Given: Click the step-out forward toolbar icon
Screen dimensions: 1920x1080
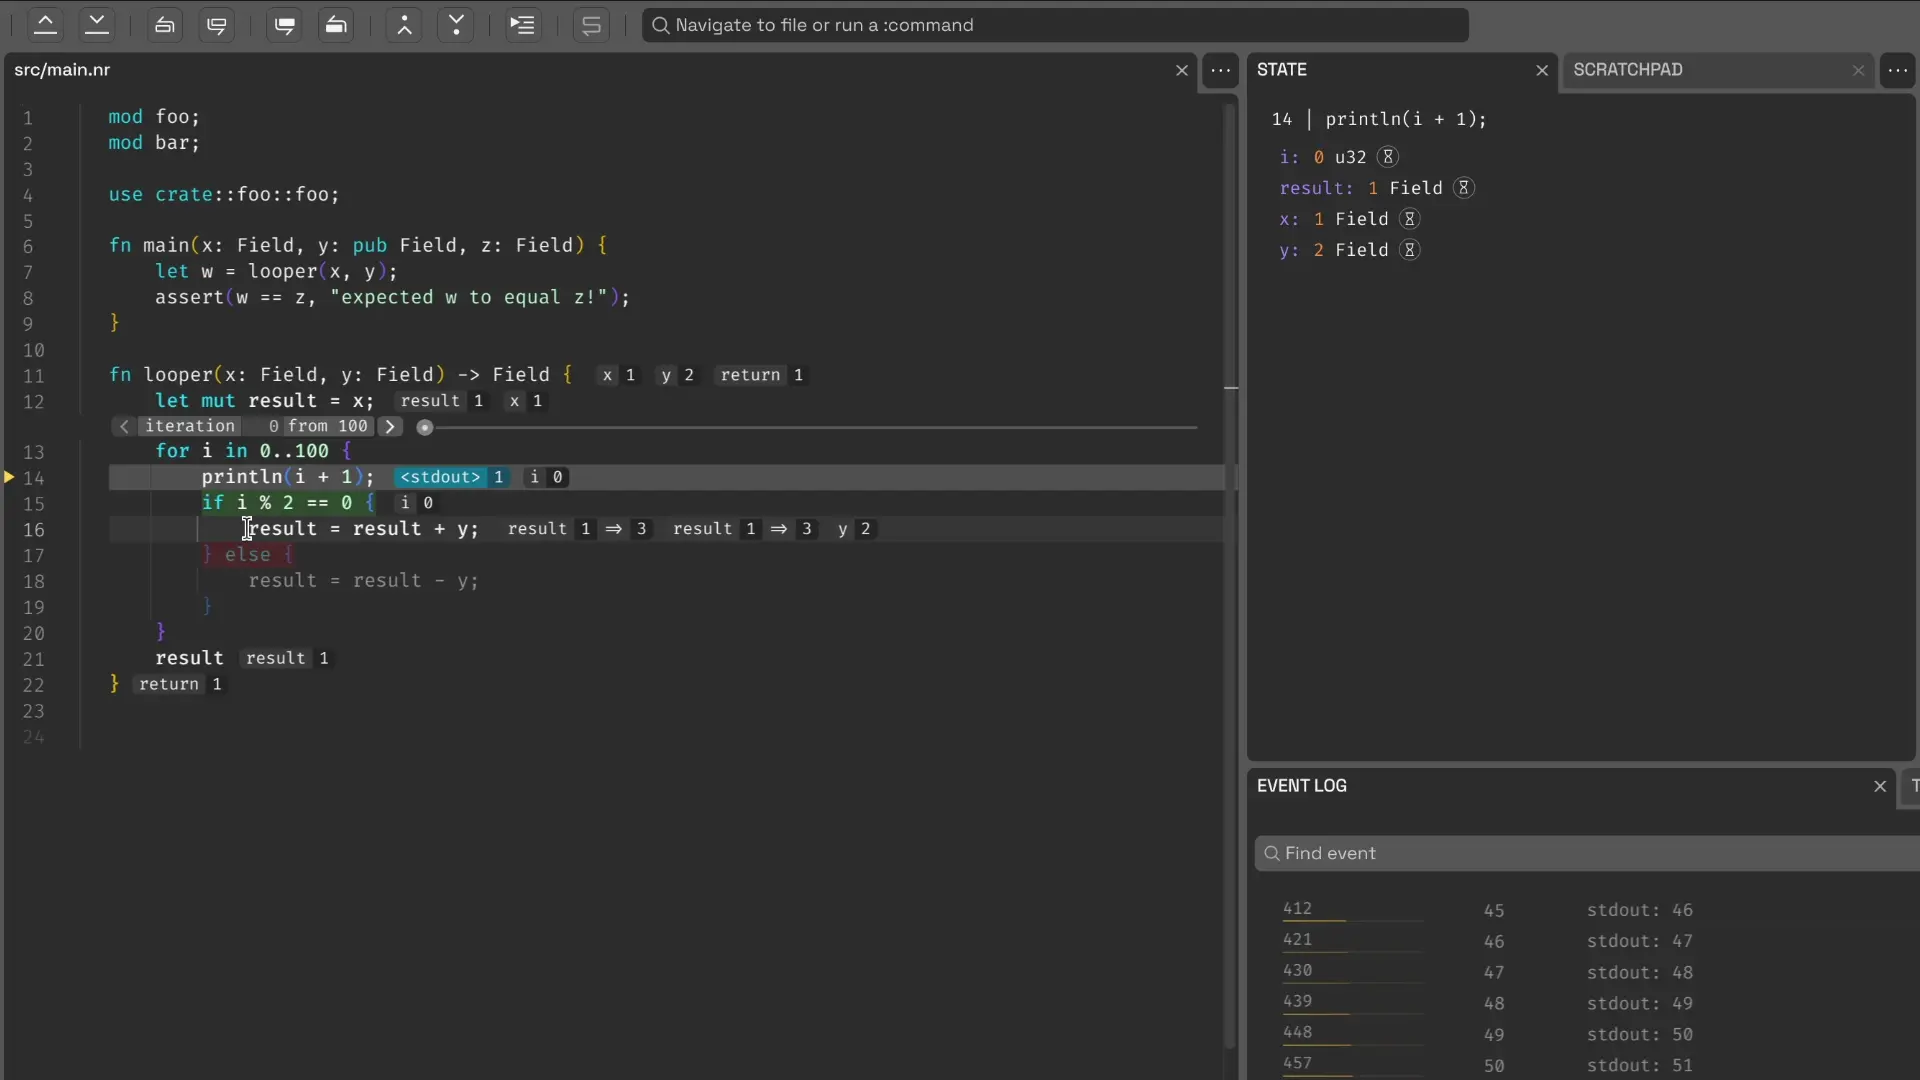Looking at the screenshot, I should pos(217,25).
